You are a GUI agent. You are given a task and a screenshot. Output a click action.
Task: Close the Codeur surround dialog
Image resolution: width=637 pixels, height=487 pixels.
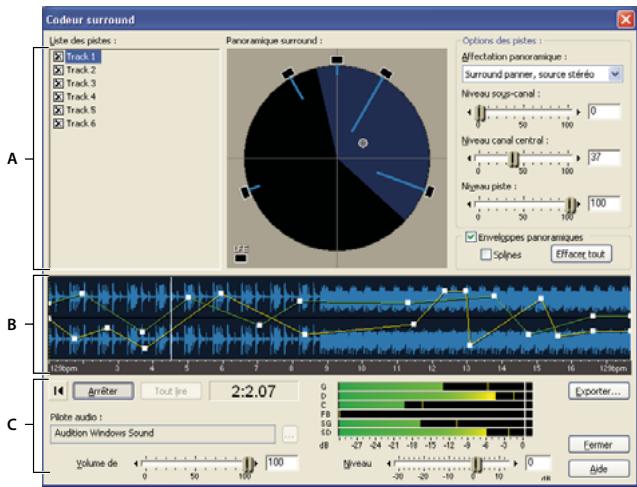click(625, 19)
